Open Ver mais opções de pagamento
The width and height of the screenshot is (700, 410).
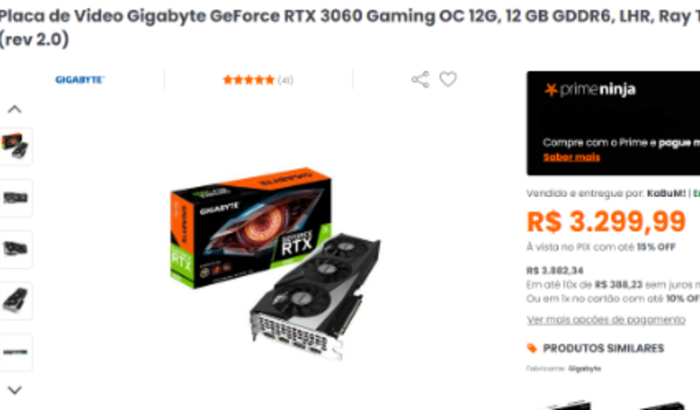click(x=606, y=320)
